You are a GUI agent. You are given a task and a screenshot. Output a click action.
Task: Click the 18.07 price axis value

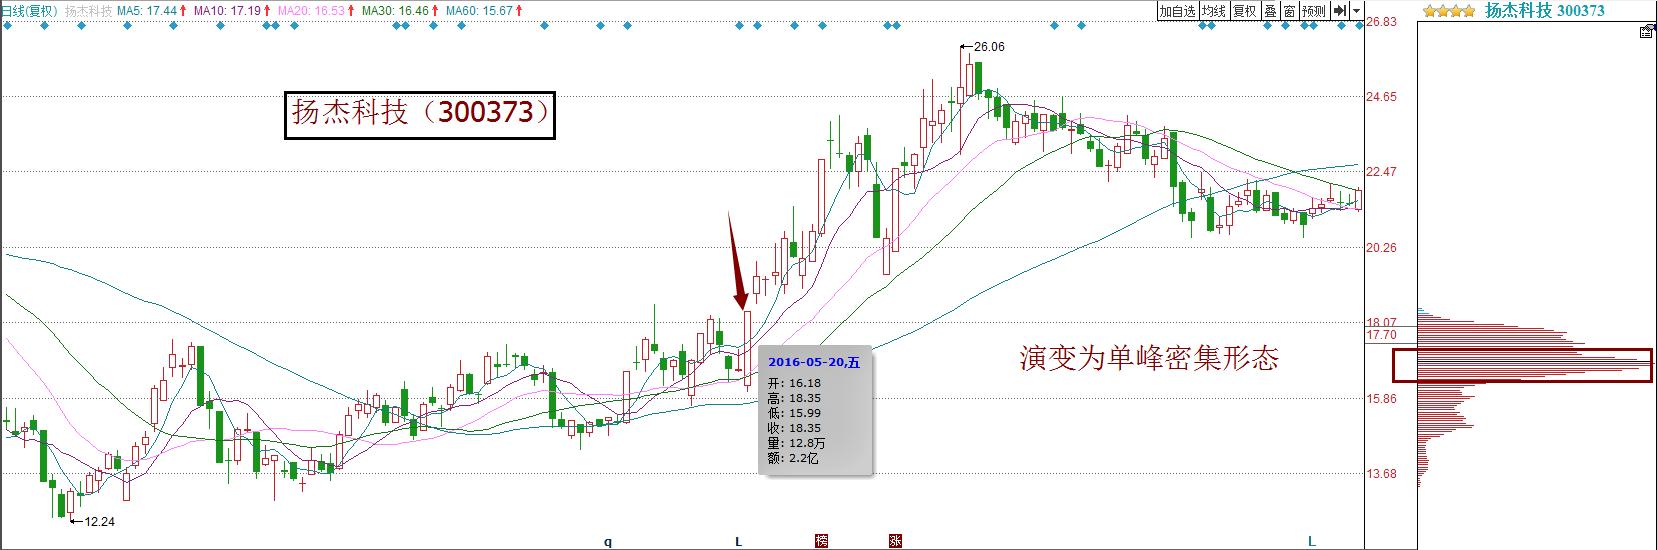click(x=1381, y=323)
